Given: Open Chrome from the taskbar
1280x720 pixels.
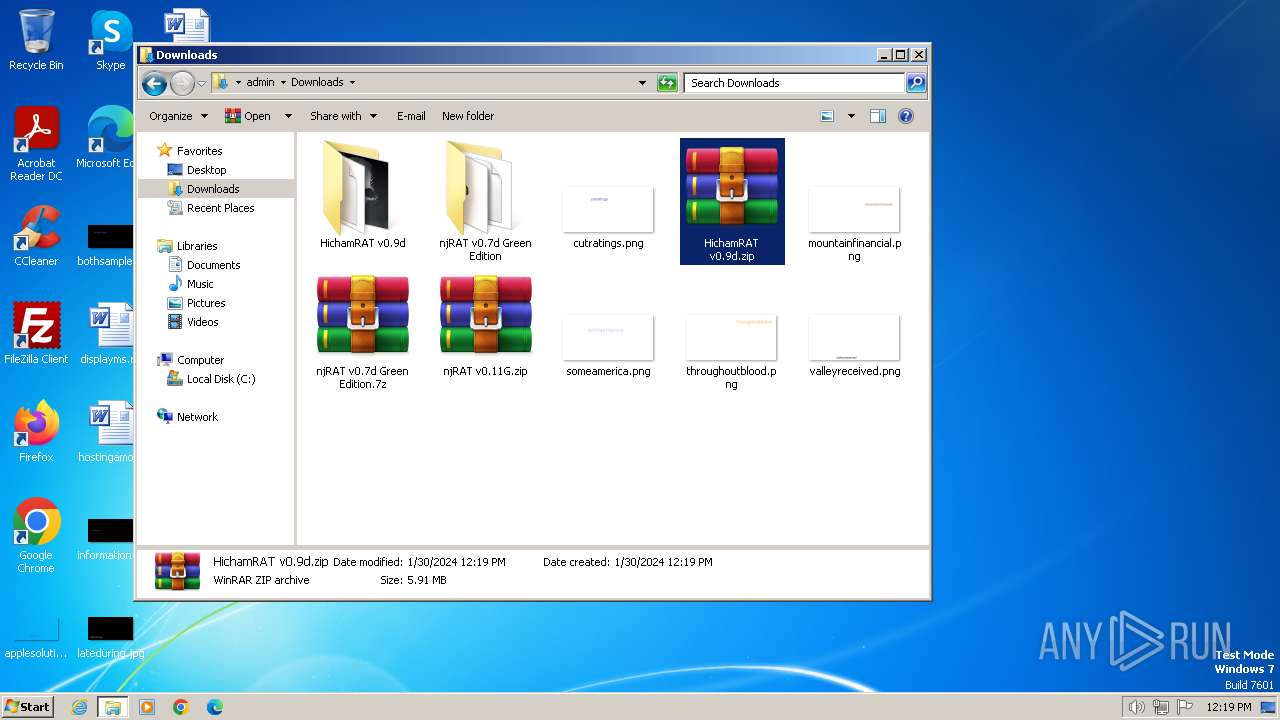Looking at the screenshot, I should [181, 707].
